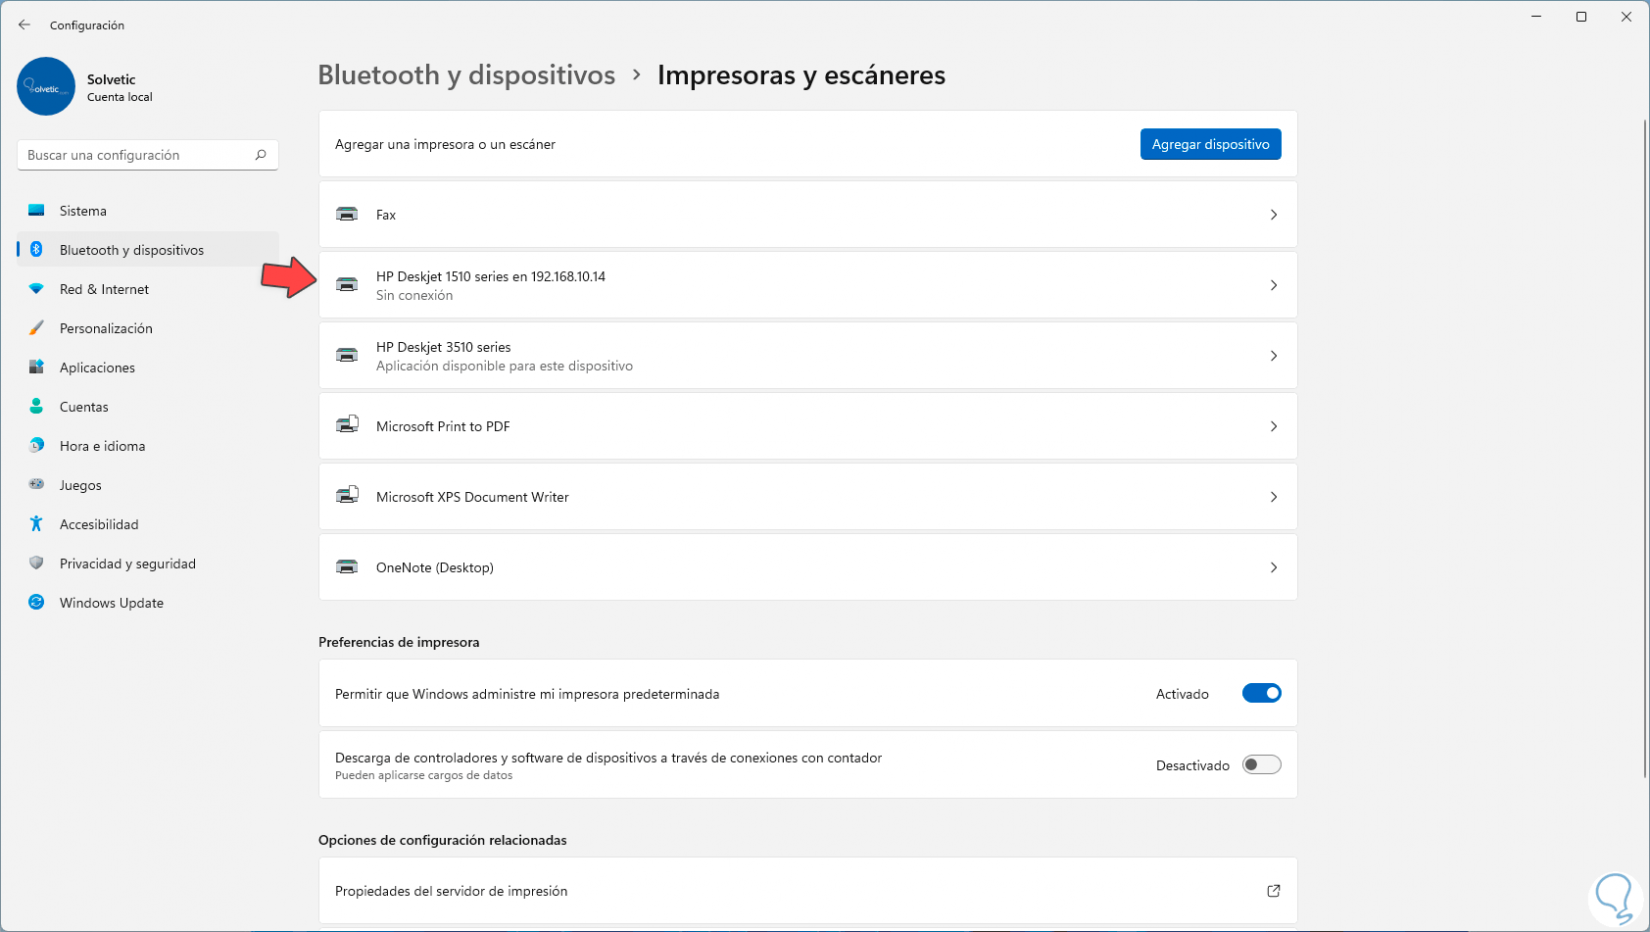The height and width of the screenshot is (932, 1650).
Task: Click the Privacidad y seguridad shield icon
Action: click(x=37, y=563)
